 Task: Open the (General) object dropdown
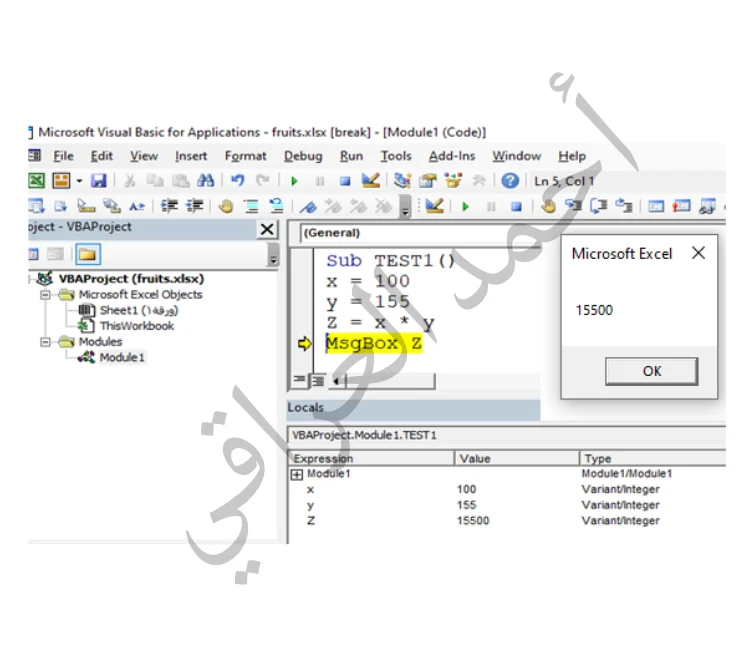click(421, 233)
